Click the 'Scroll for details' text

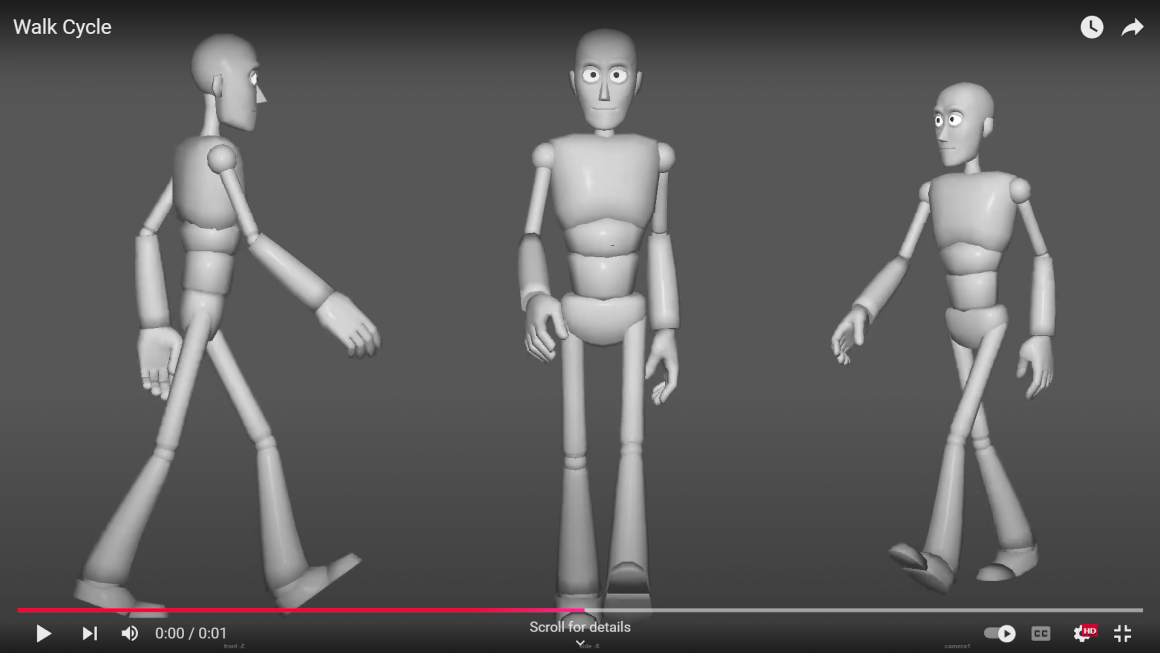tap(580, 627)
